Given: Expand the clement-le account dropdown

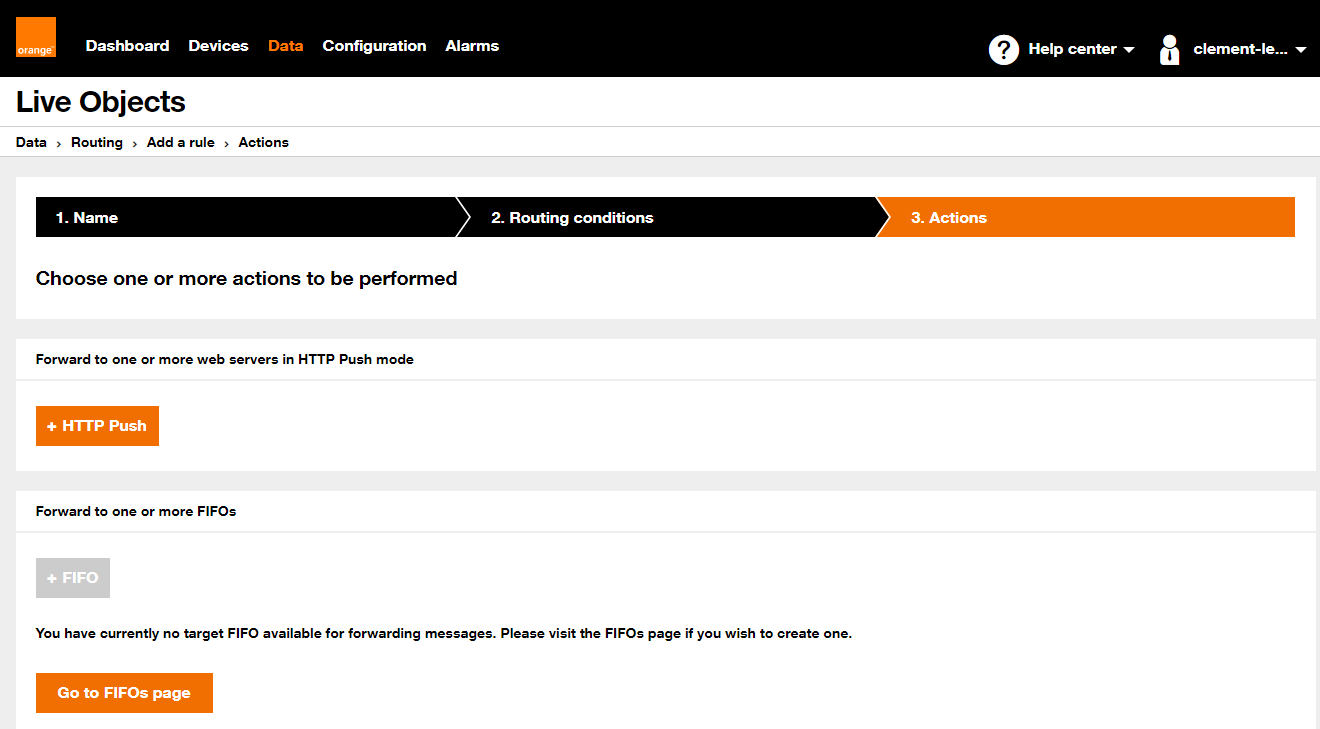Looking at the screenshot, I should point(1301,48).
